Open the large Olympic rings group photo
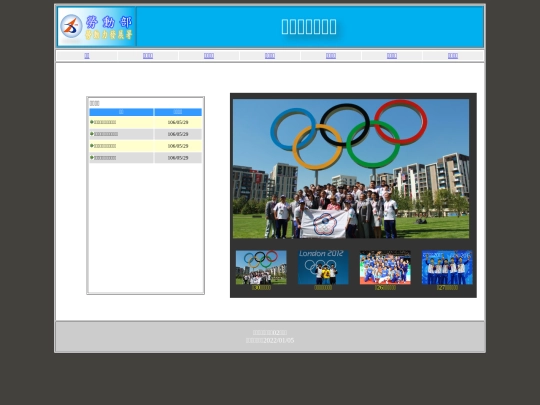The height and width of the screenshot is (405, 540). coord(351,169)
